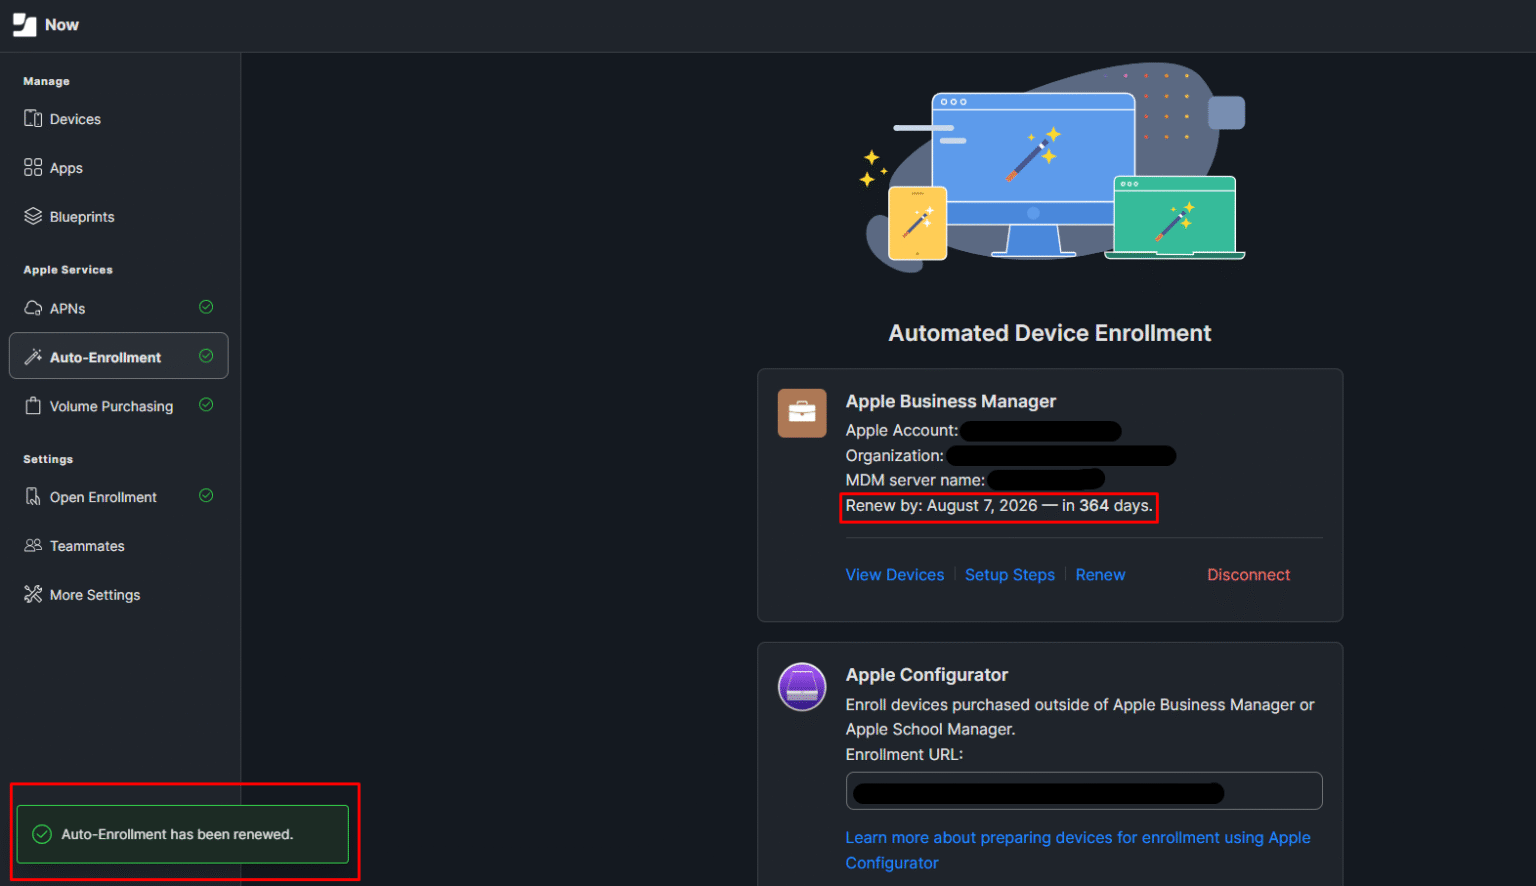Click the Apple Business Manager briefcase icon
Screen dimensions: 1536x886
click(x=801, y=412)
